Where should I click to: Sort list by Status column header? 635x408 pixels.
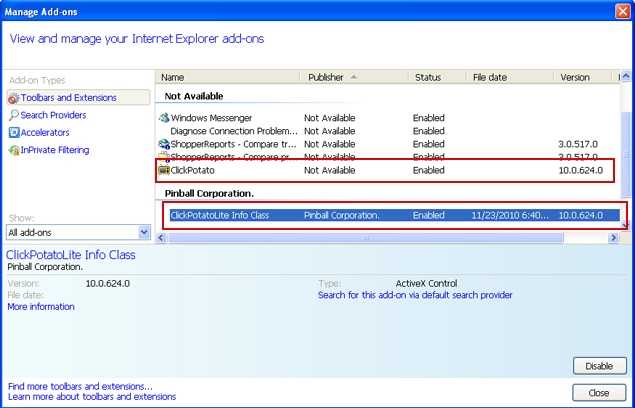pos(437,77)
